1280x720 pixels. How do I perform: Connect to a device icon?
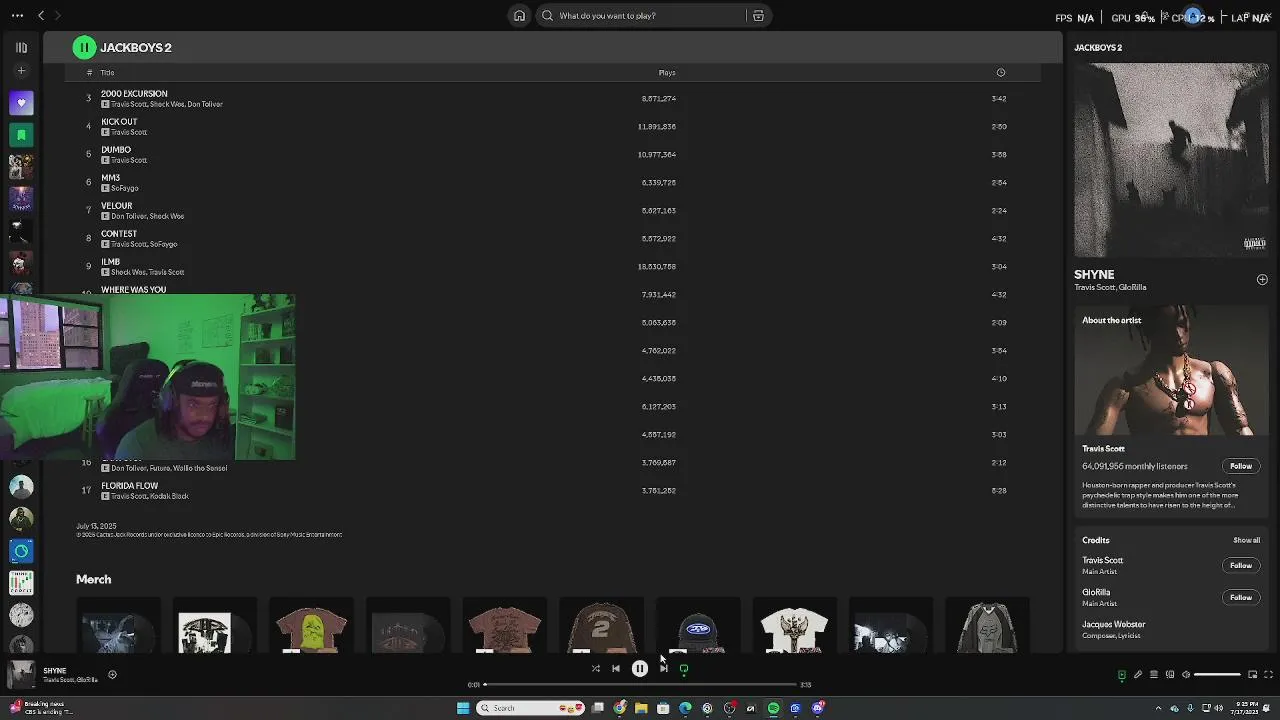tap(1170, 675)
